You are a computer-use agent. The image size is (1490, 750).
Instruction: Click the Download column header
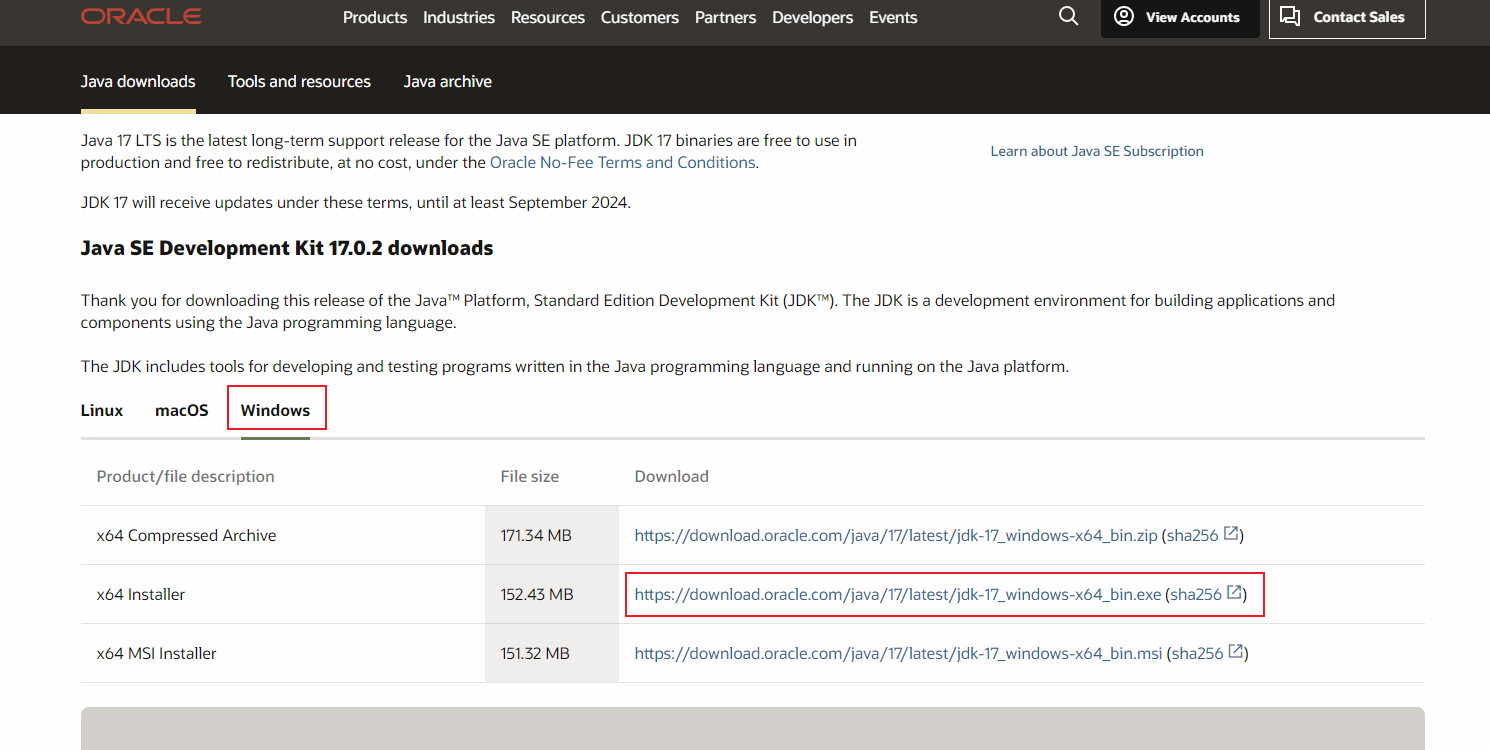click(x=672, y=476)
